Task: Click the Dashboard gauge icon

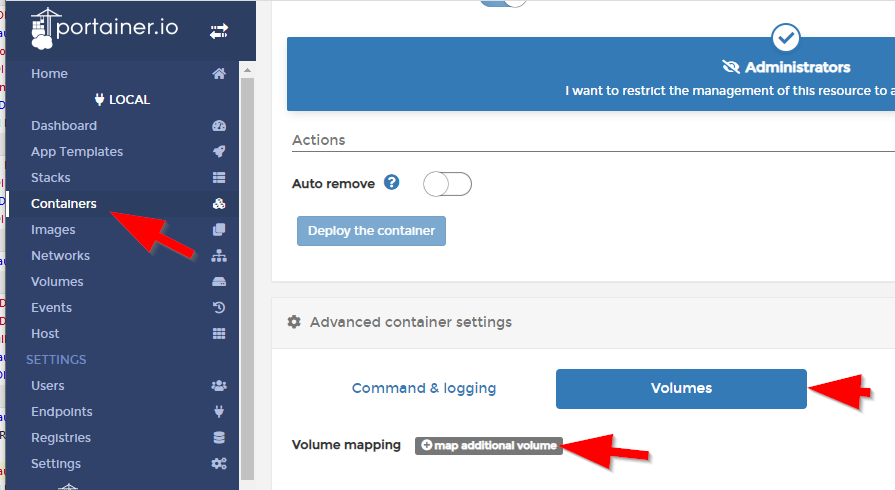Action: (x=219, y=126)
